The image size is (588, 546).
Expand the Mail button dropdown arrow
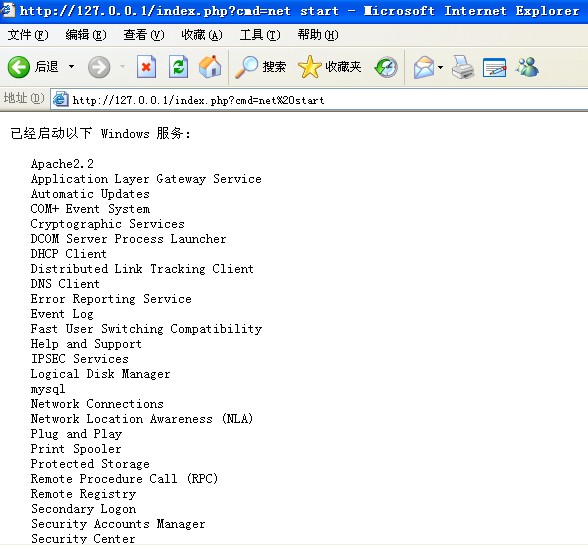pyautogui.click(x=440, y=68)
